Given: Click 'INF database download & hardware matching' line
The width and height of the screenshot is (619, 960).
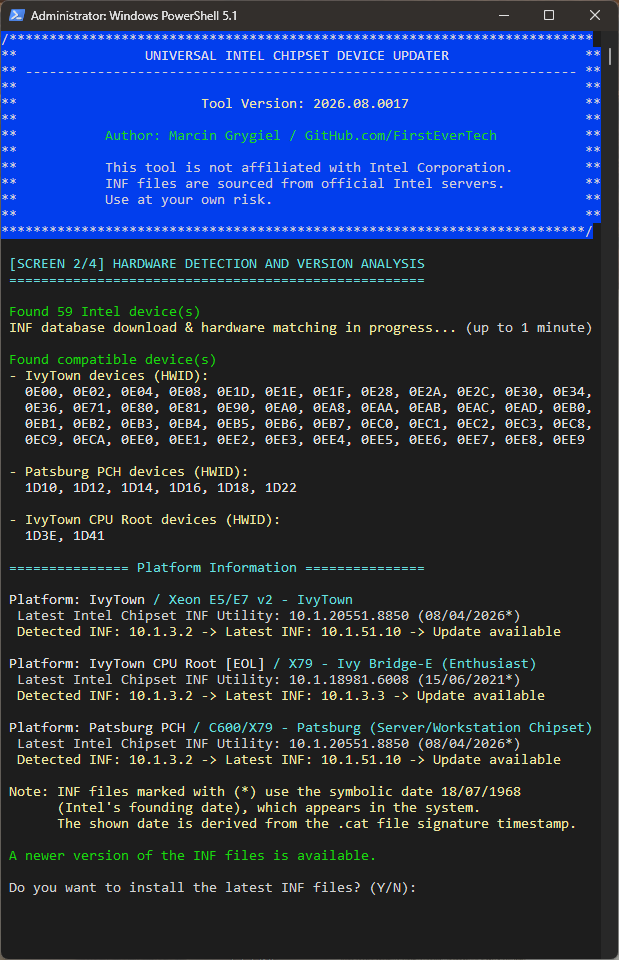Looking at the screenshot, I should click(x=301, y=328).
